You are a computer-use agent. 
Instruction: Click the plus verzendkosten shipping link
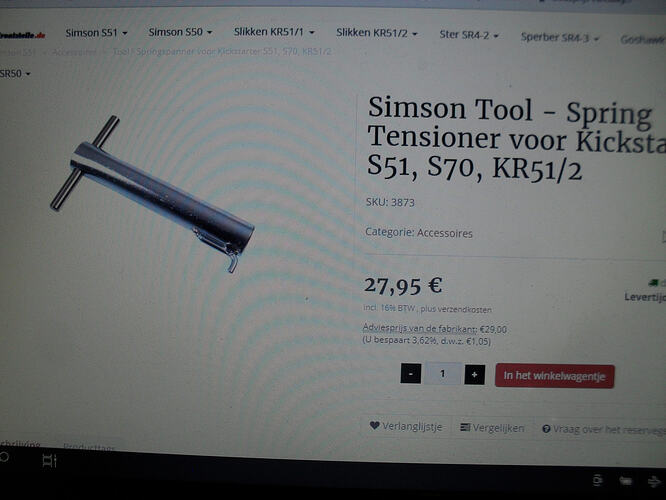click(x=456, y=309)
